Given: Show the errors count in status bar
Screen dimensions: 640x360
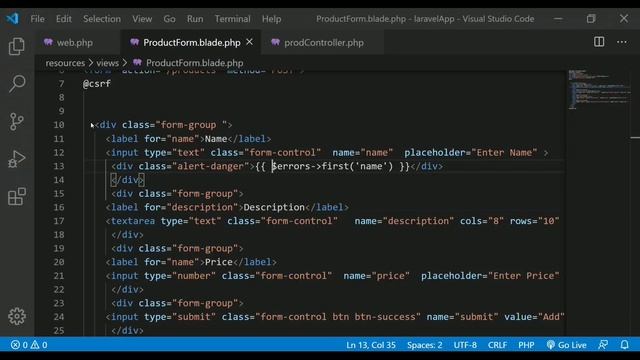Looking at the screenshot, I should [x=19, y=345].
